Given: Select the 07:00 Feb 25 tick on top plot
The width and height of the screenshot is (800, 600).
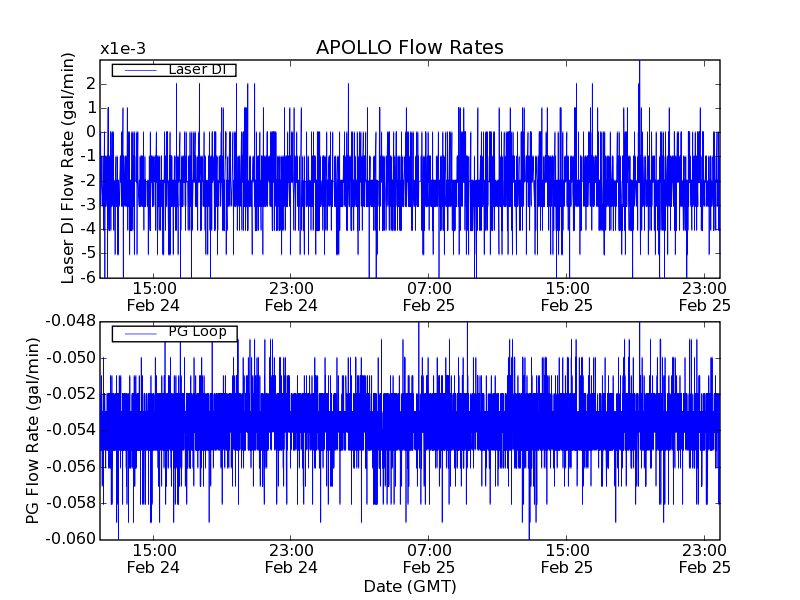Looking at the screenshot, I should [429, 296].
